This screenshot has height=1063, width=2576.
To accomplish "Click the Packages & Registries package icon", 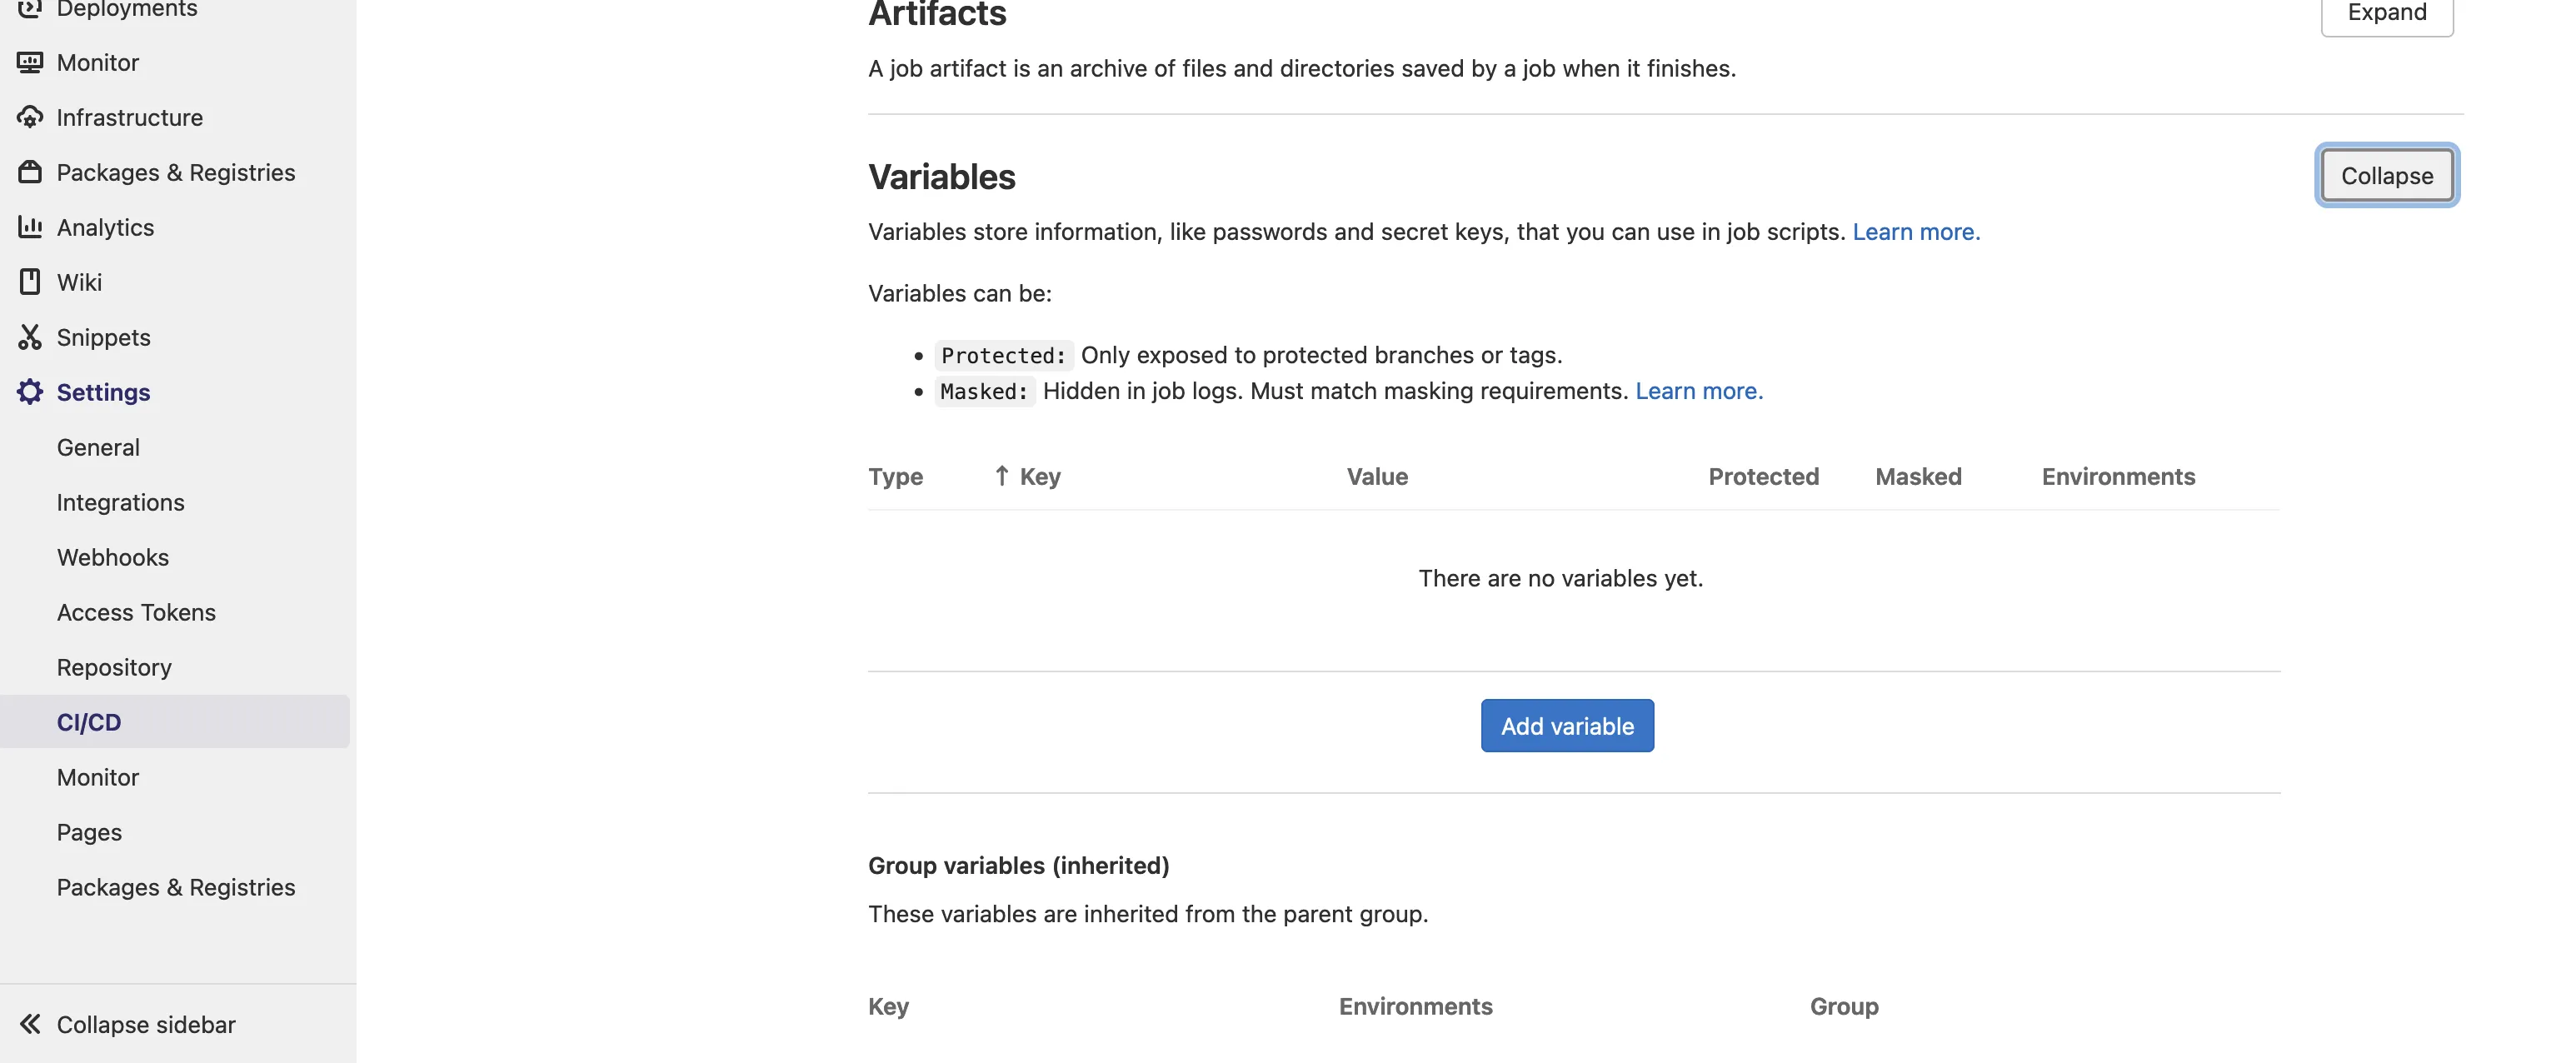I will [30, 172].
